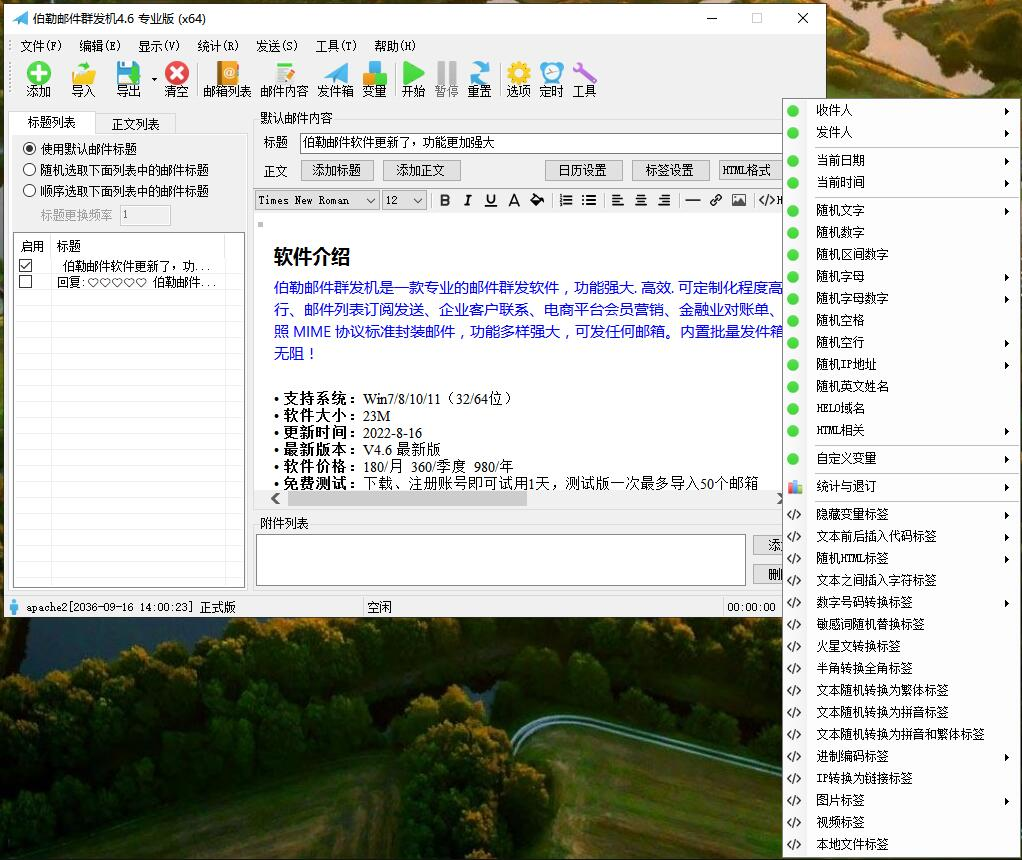Insert a numbered list
The height and width of the screenshot is (860, 1022).
pos(566,200)
